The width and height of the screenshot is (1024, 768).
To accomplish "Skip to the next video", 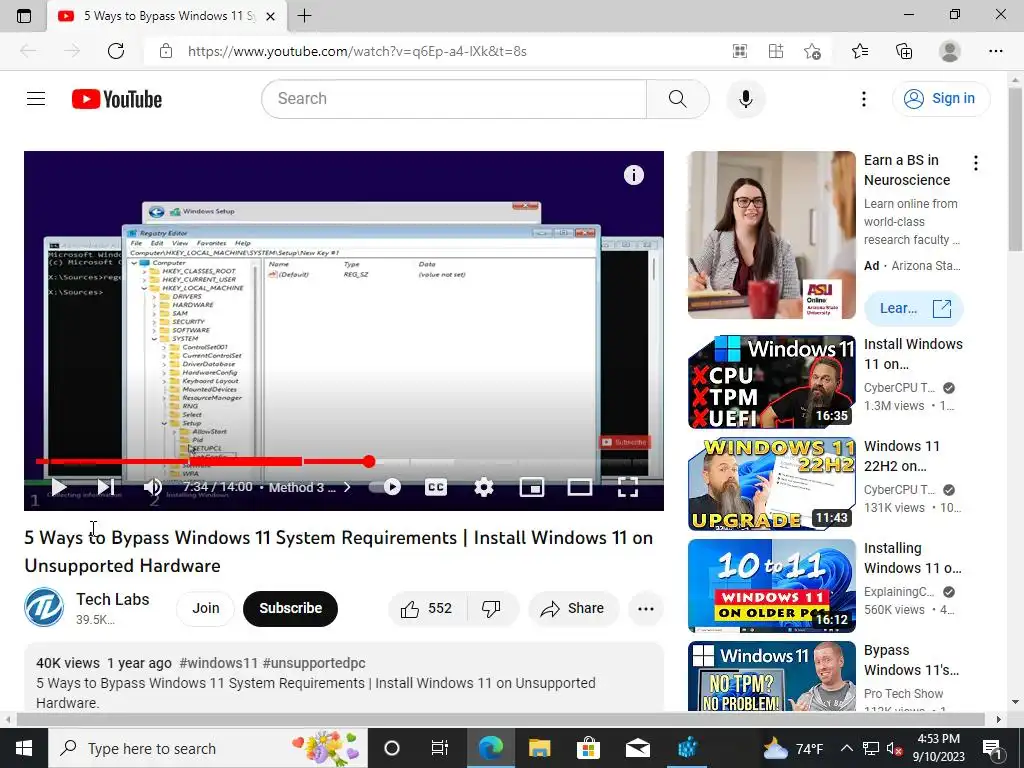I will point(106,487).
